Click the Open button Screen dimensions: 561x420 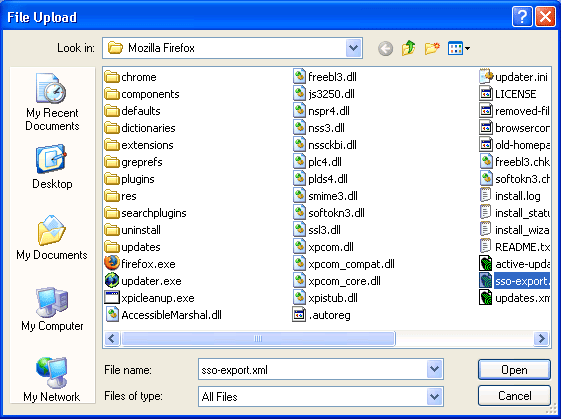click(x=514, y=370)
